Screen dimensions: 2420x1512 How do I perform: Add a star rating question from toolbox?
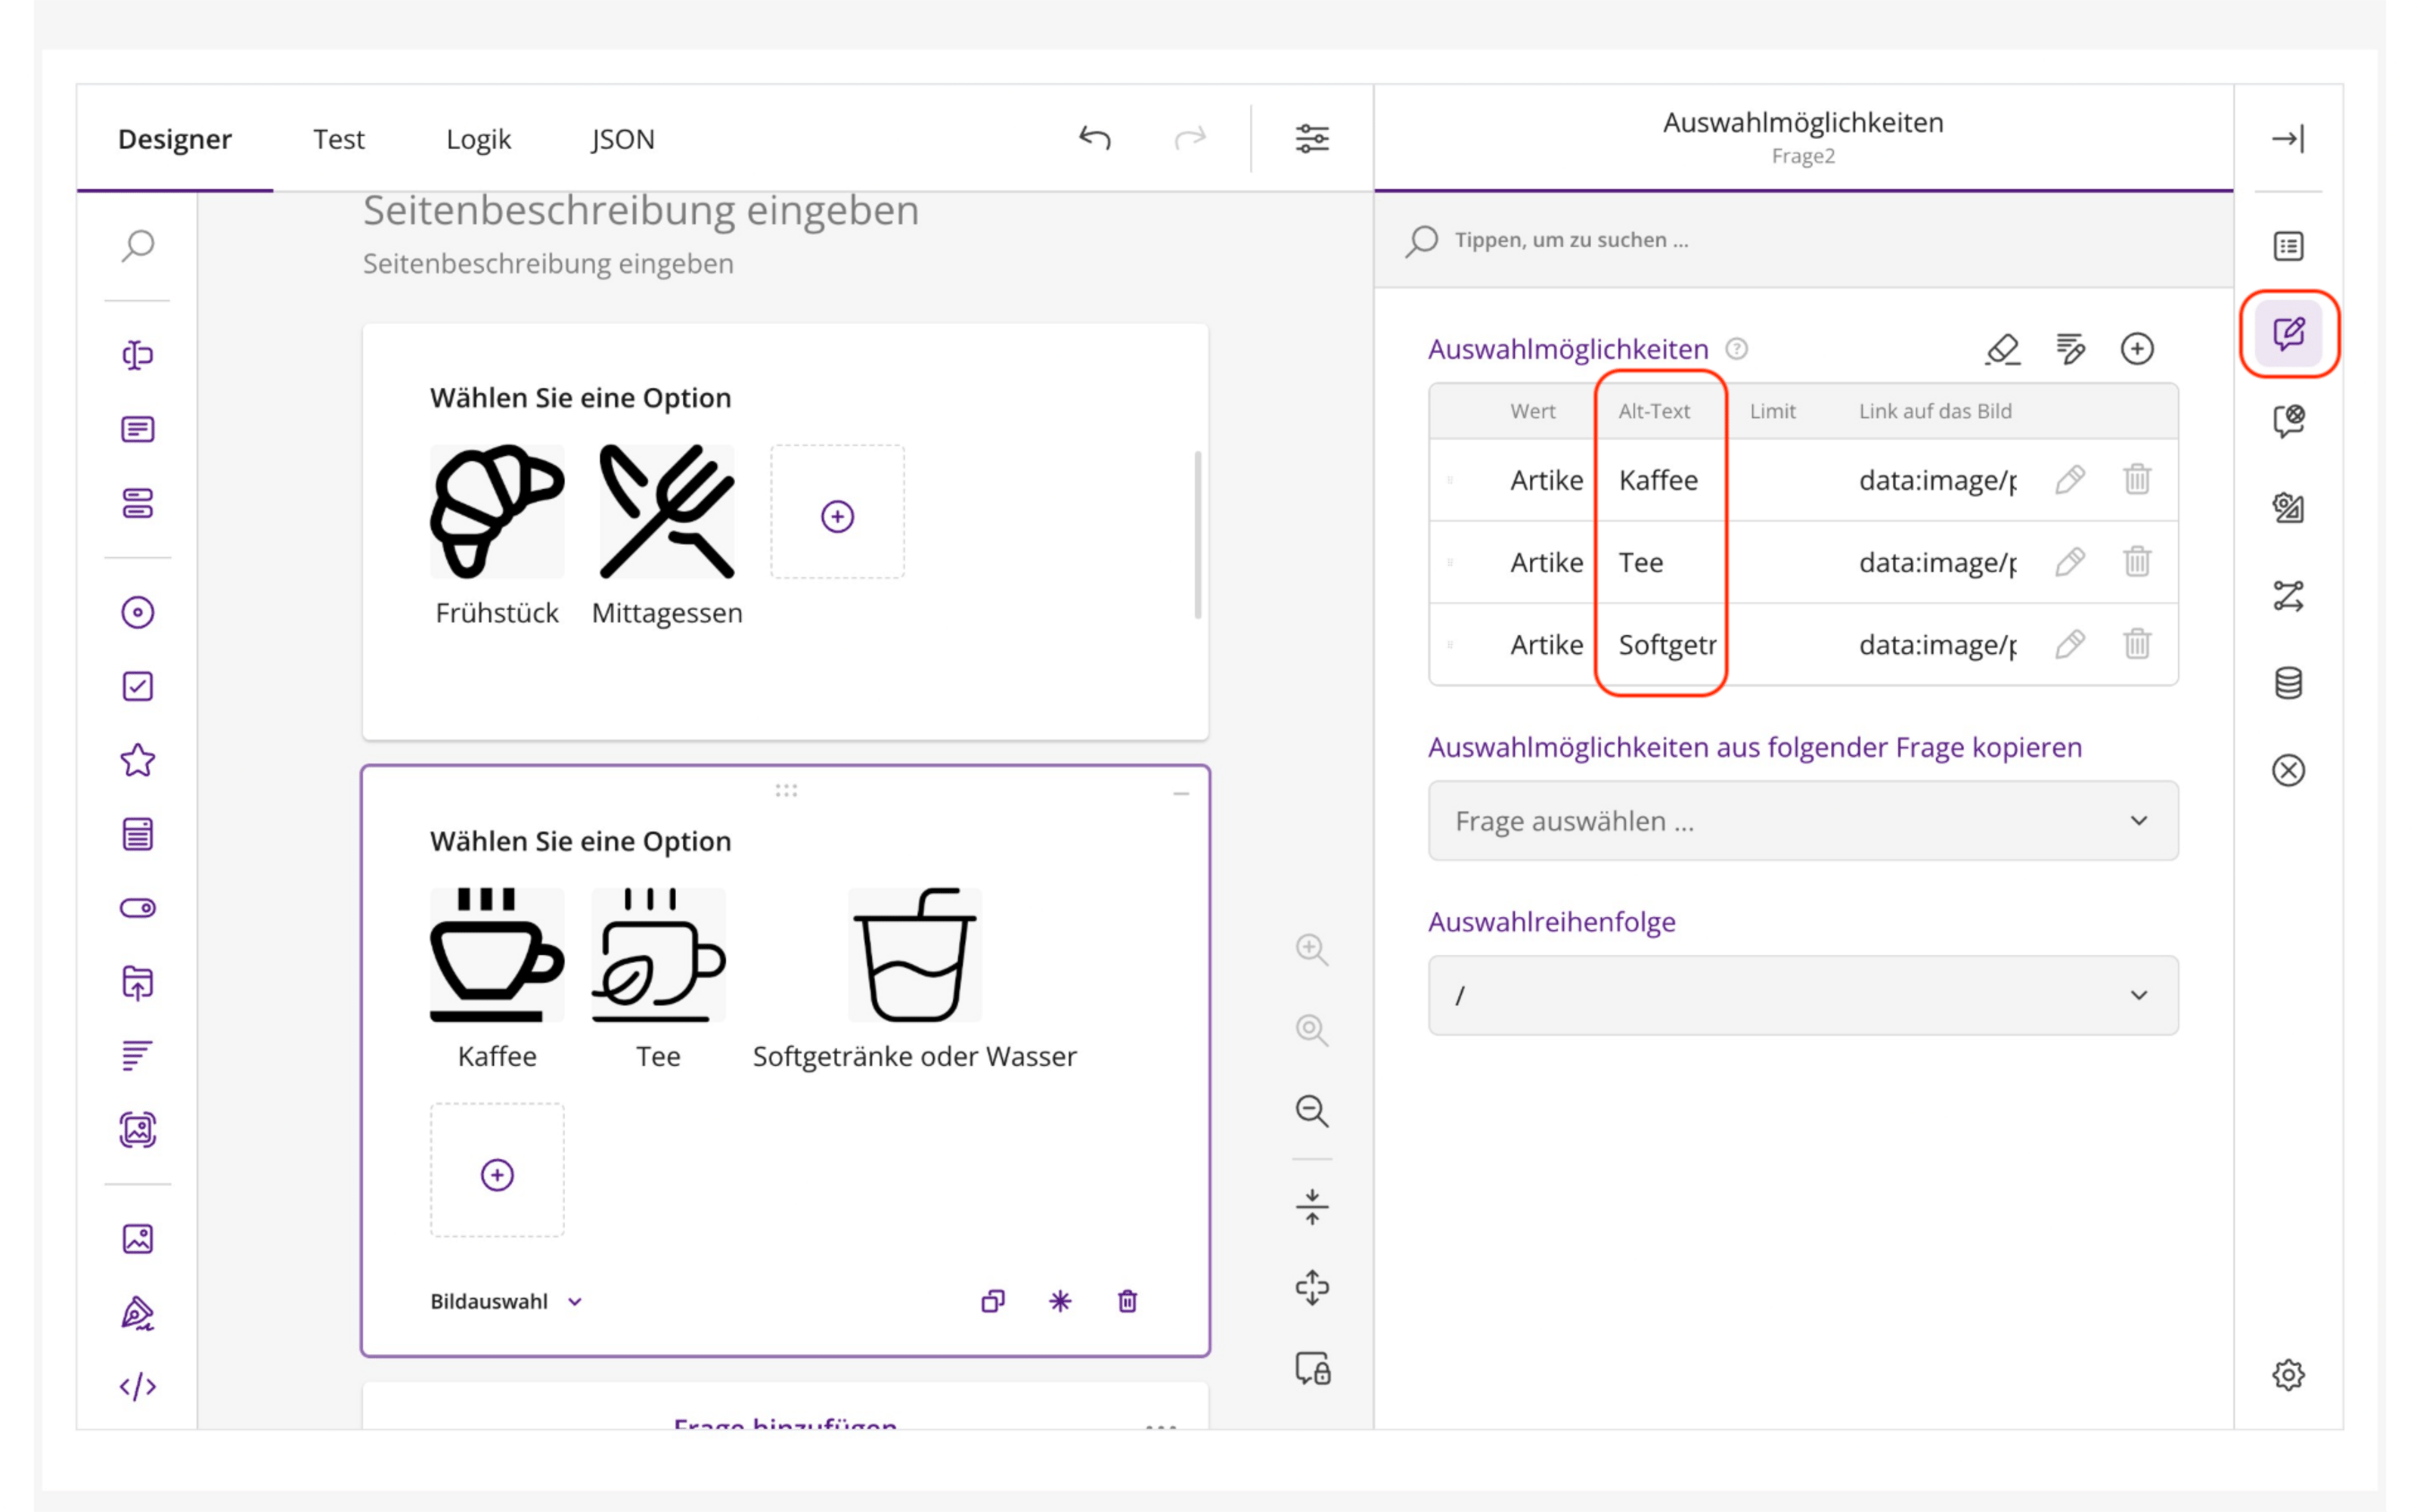pyautogui.click(x=138, y=760)
